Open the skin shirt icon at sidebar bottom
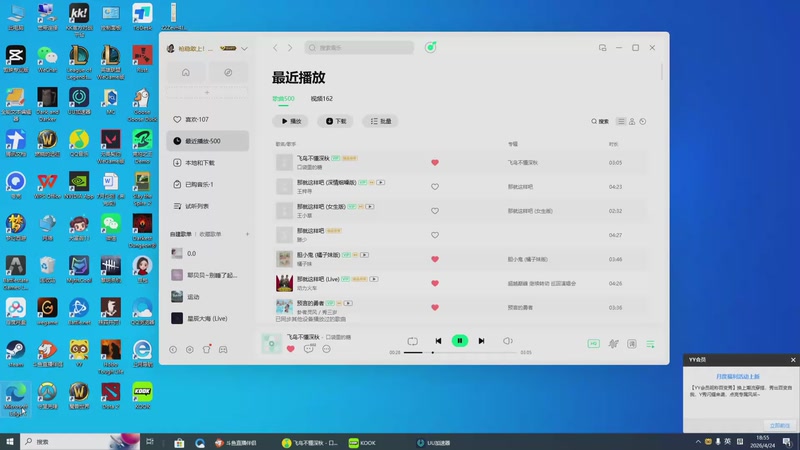 click(207, 349)
